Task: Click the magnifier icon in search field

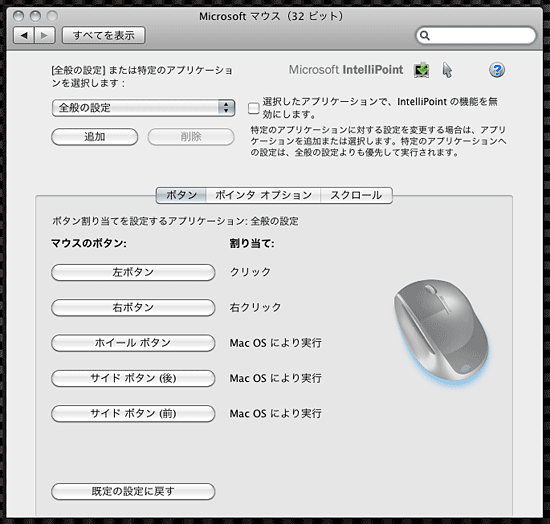Action: coord(425,35)
